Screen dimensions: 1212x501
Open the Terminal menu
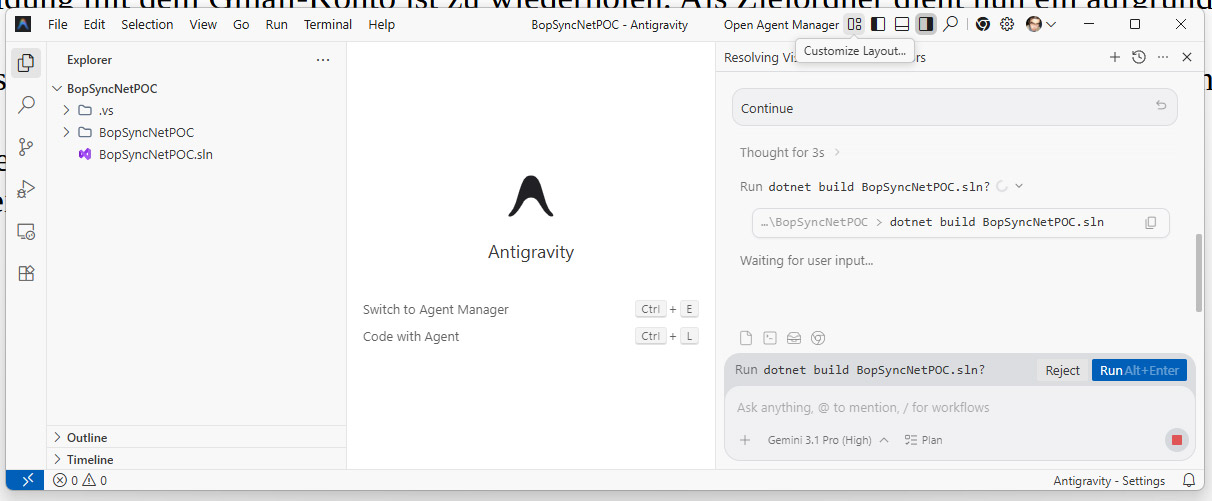pyautogui.click(x=328, y=24)
